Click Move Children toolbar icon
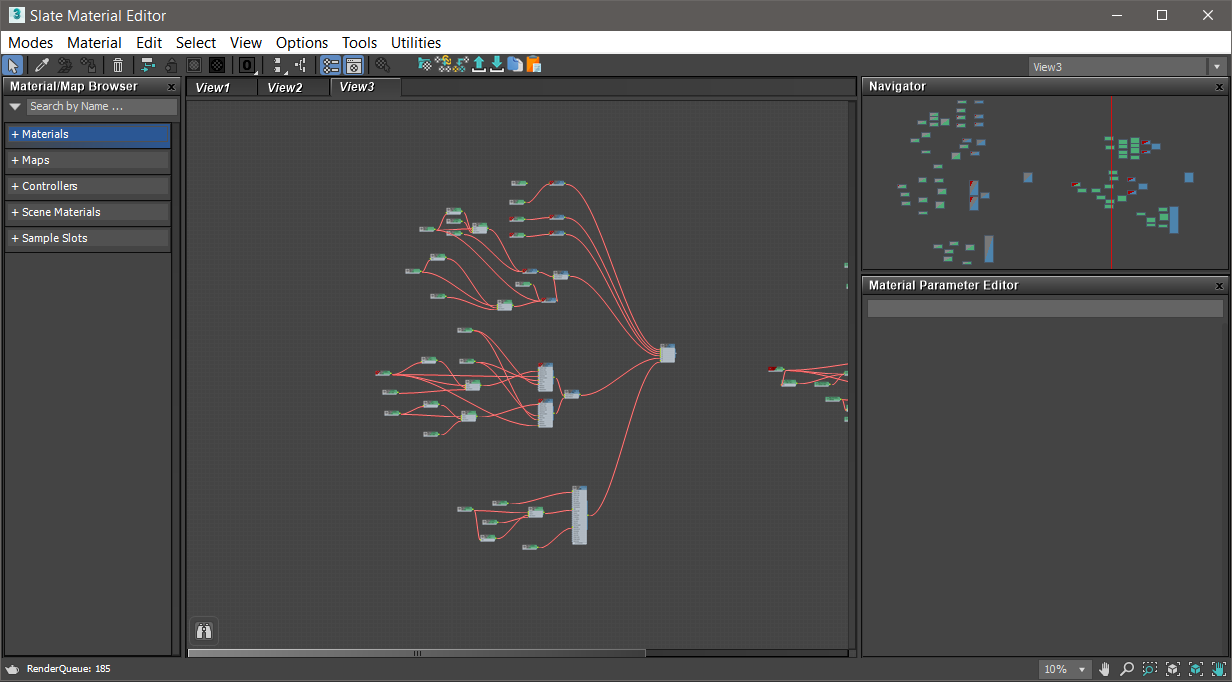Viewport: 1232px width, 682px height. 147,65
